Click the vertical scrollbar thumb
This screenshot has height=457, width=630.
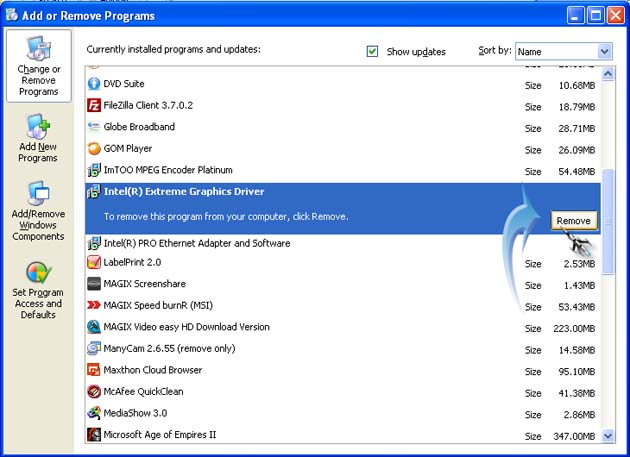pyautogui.click(x=608, y=221)
